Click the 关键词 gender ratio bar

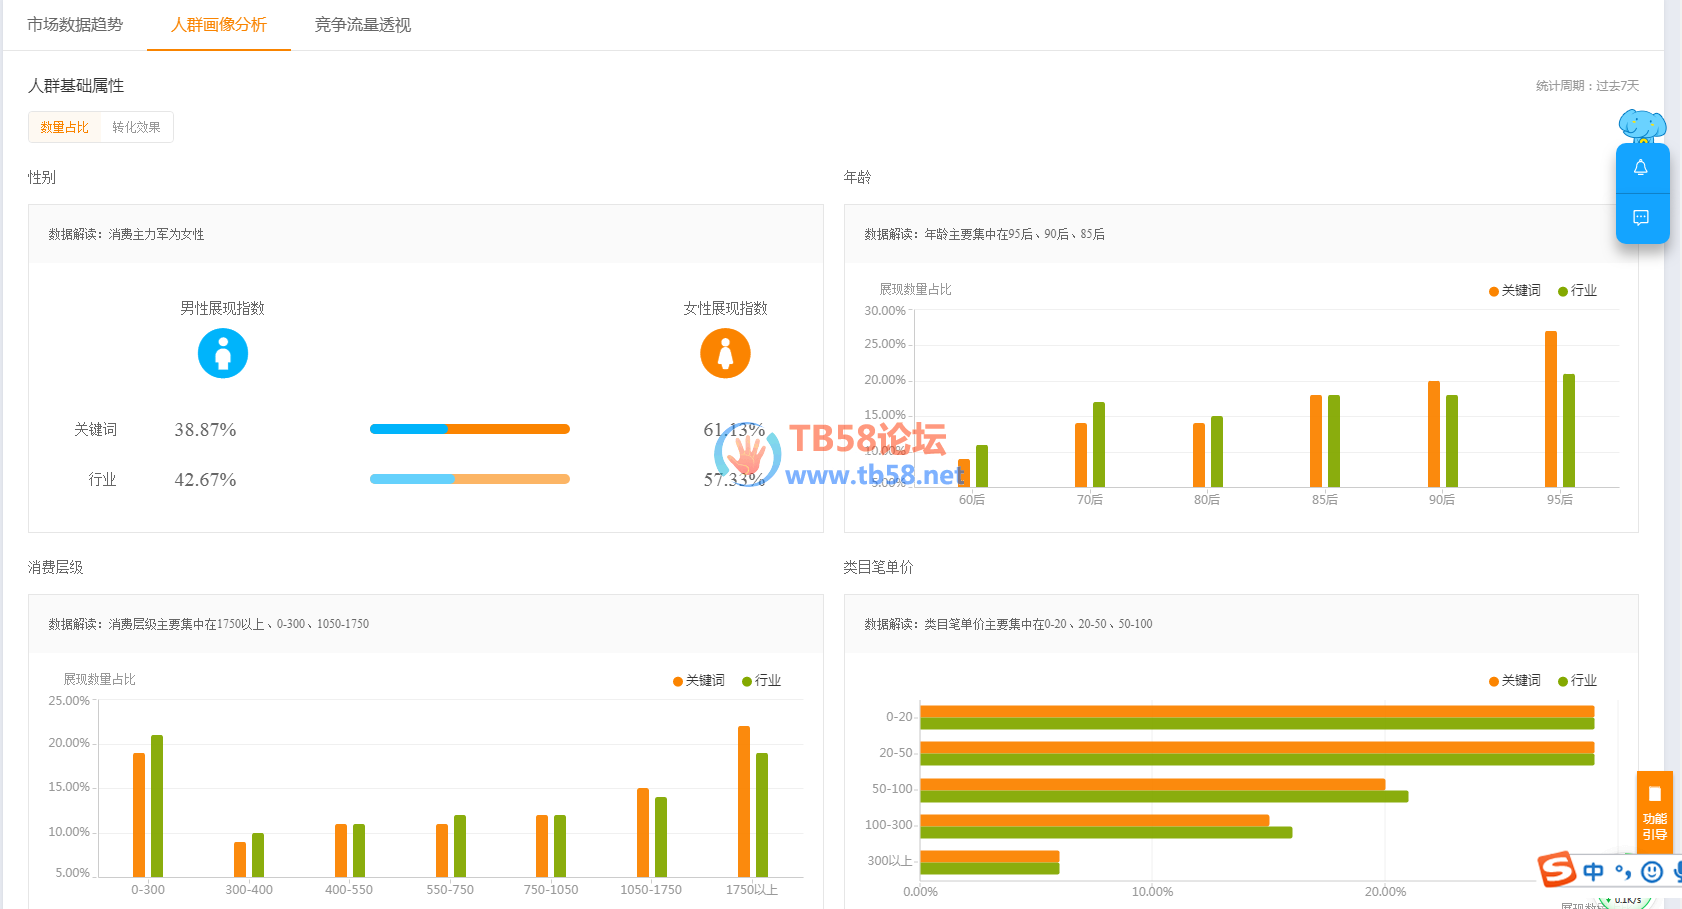(x=469, y=429)
